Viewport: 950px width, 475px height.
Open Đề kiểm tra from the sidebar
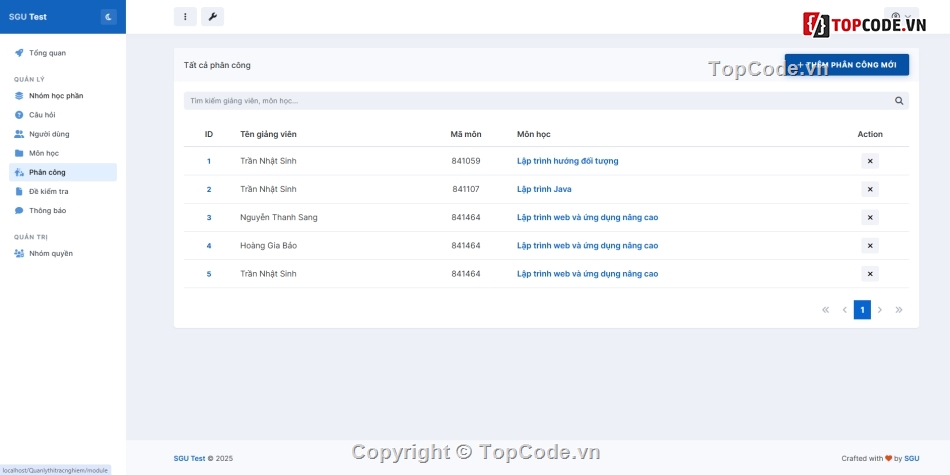[x=48, y=191]
